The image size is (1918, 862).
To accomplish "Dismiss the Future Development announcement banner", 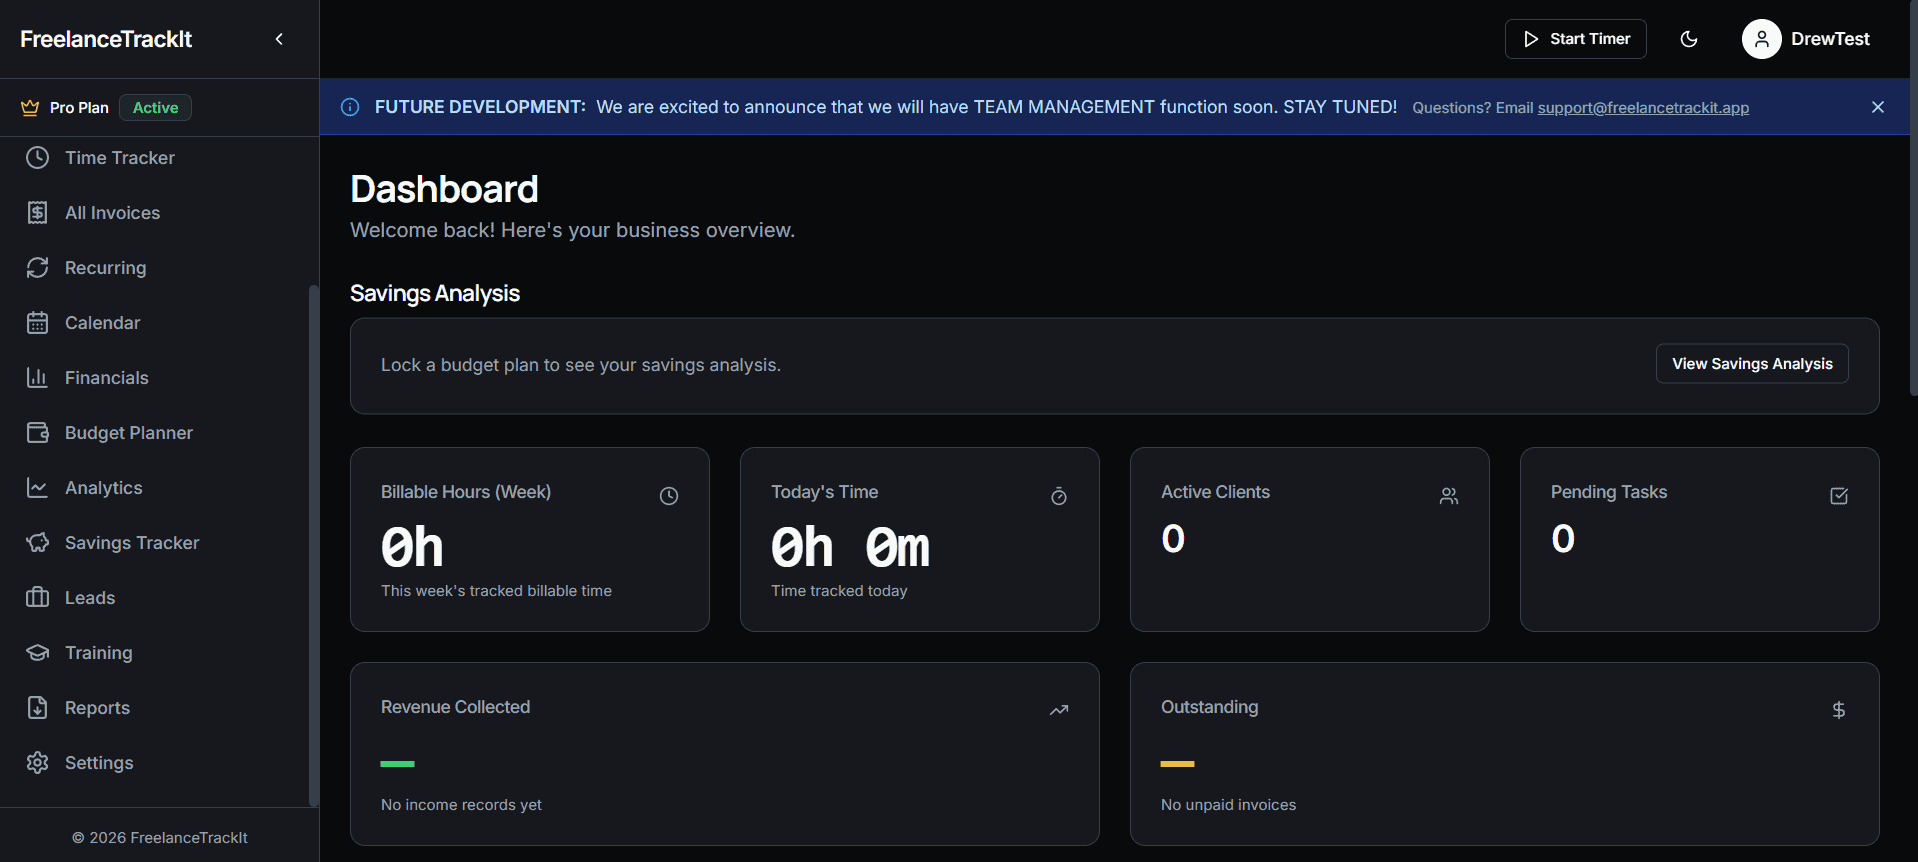I will [1877, 107].
